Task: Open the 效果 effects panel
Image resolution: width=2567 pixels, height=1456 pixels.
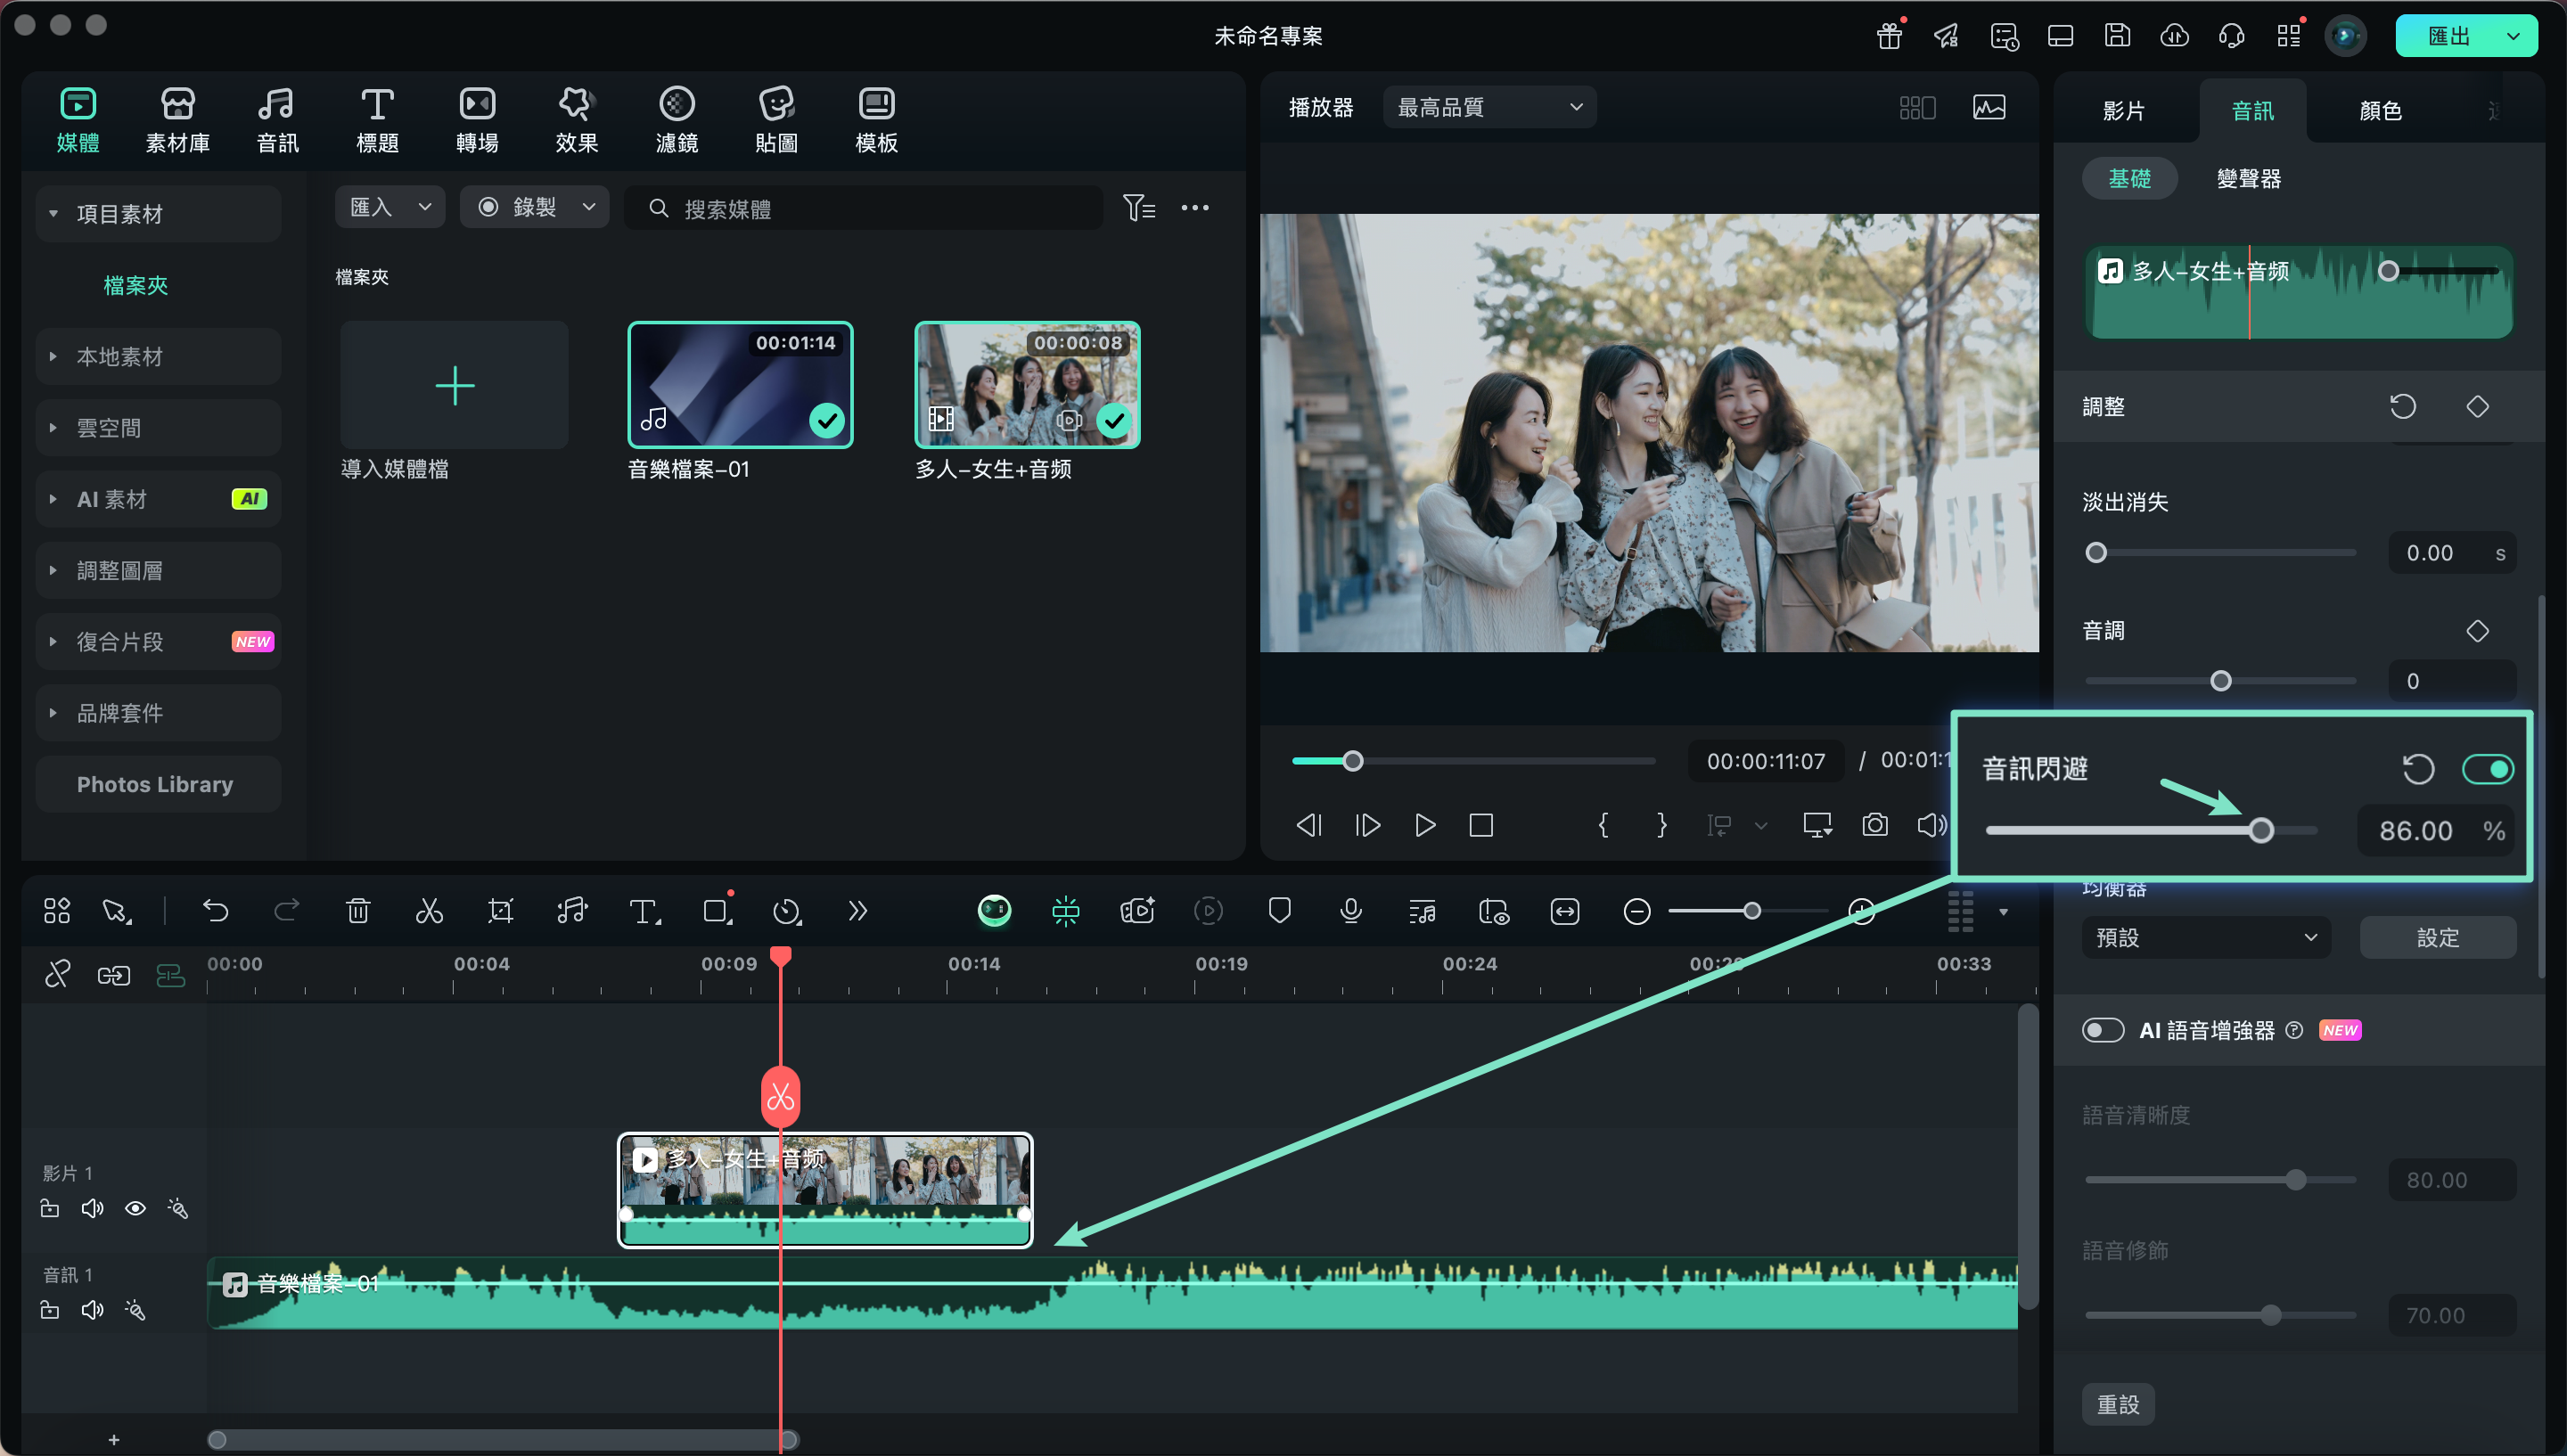Action: (x=577, y=120)
